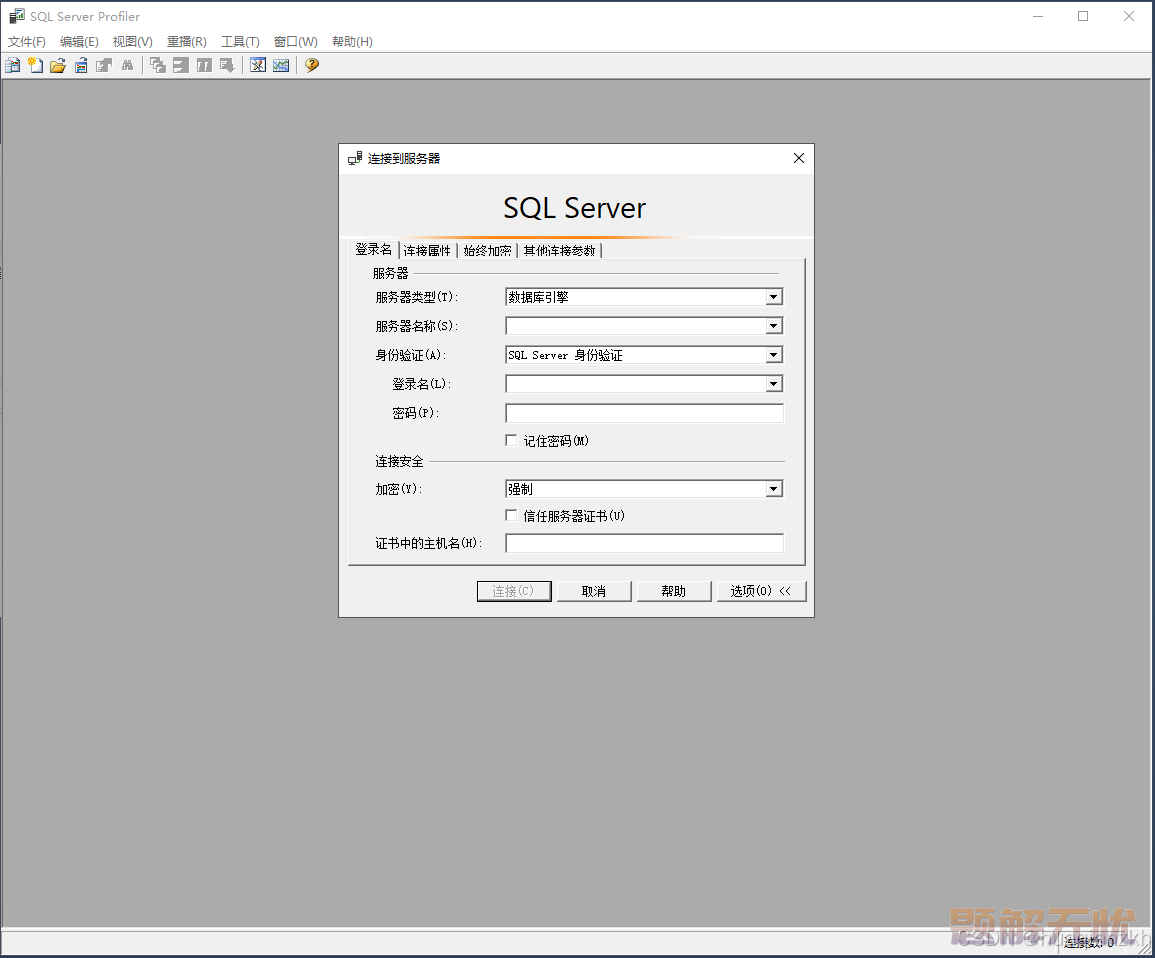Screen dimensions: 1155x958
Task: Open the 窗口(W) menu
Action: point(295,42)
